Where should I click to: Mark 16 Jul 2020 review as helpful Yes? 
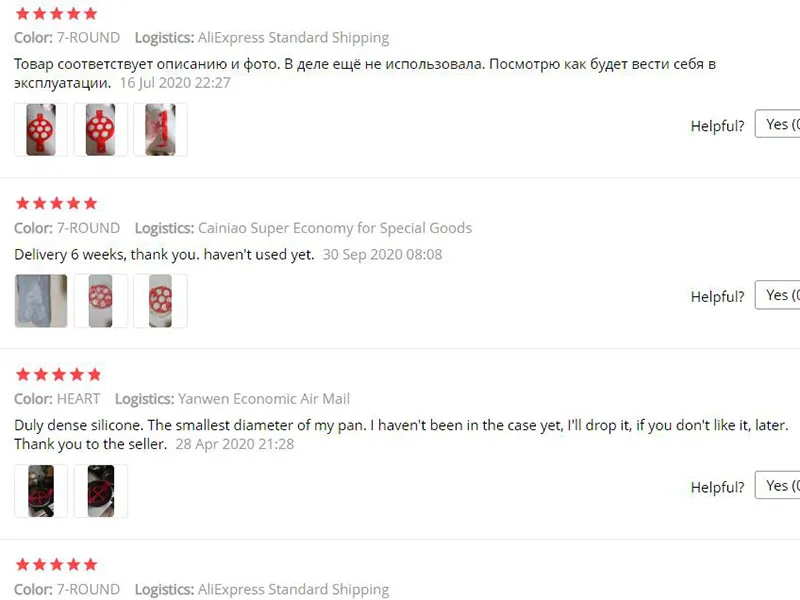coord(778,124)
